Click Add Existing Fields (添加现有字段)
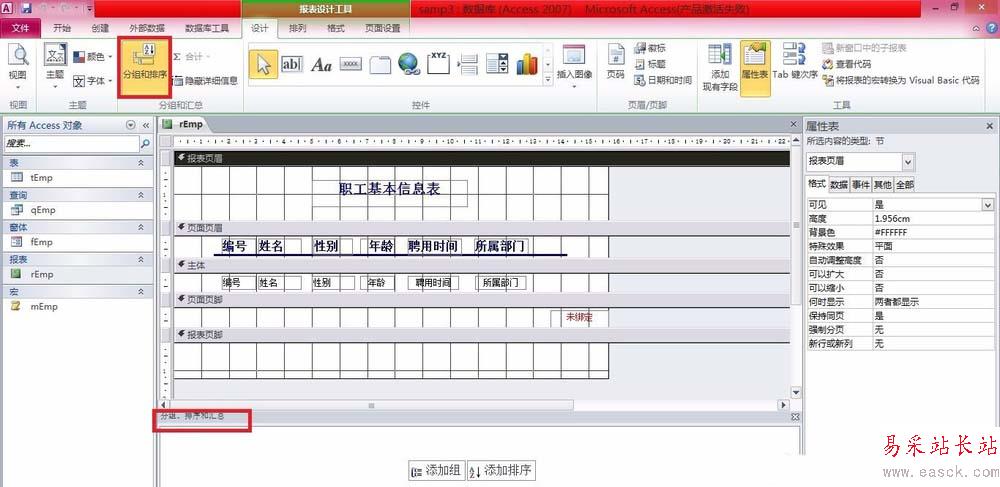 pyautogui.click(x=720, y=68)
